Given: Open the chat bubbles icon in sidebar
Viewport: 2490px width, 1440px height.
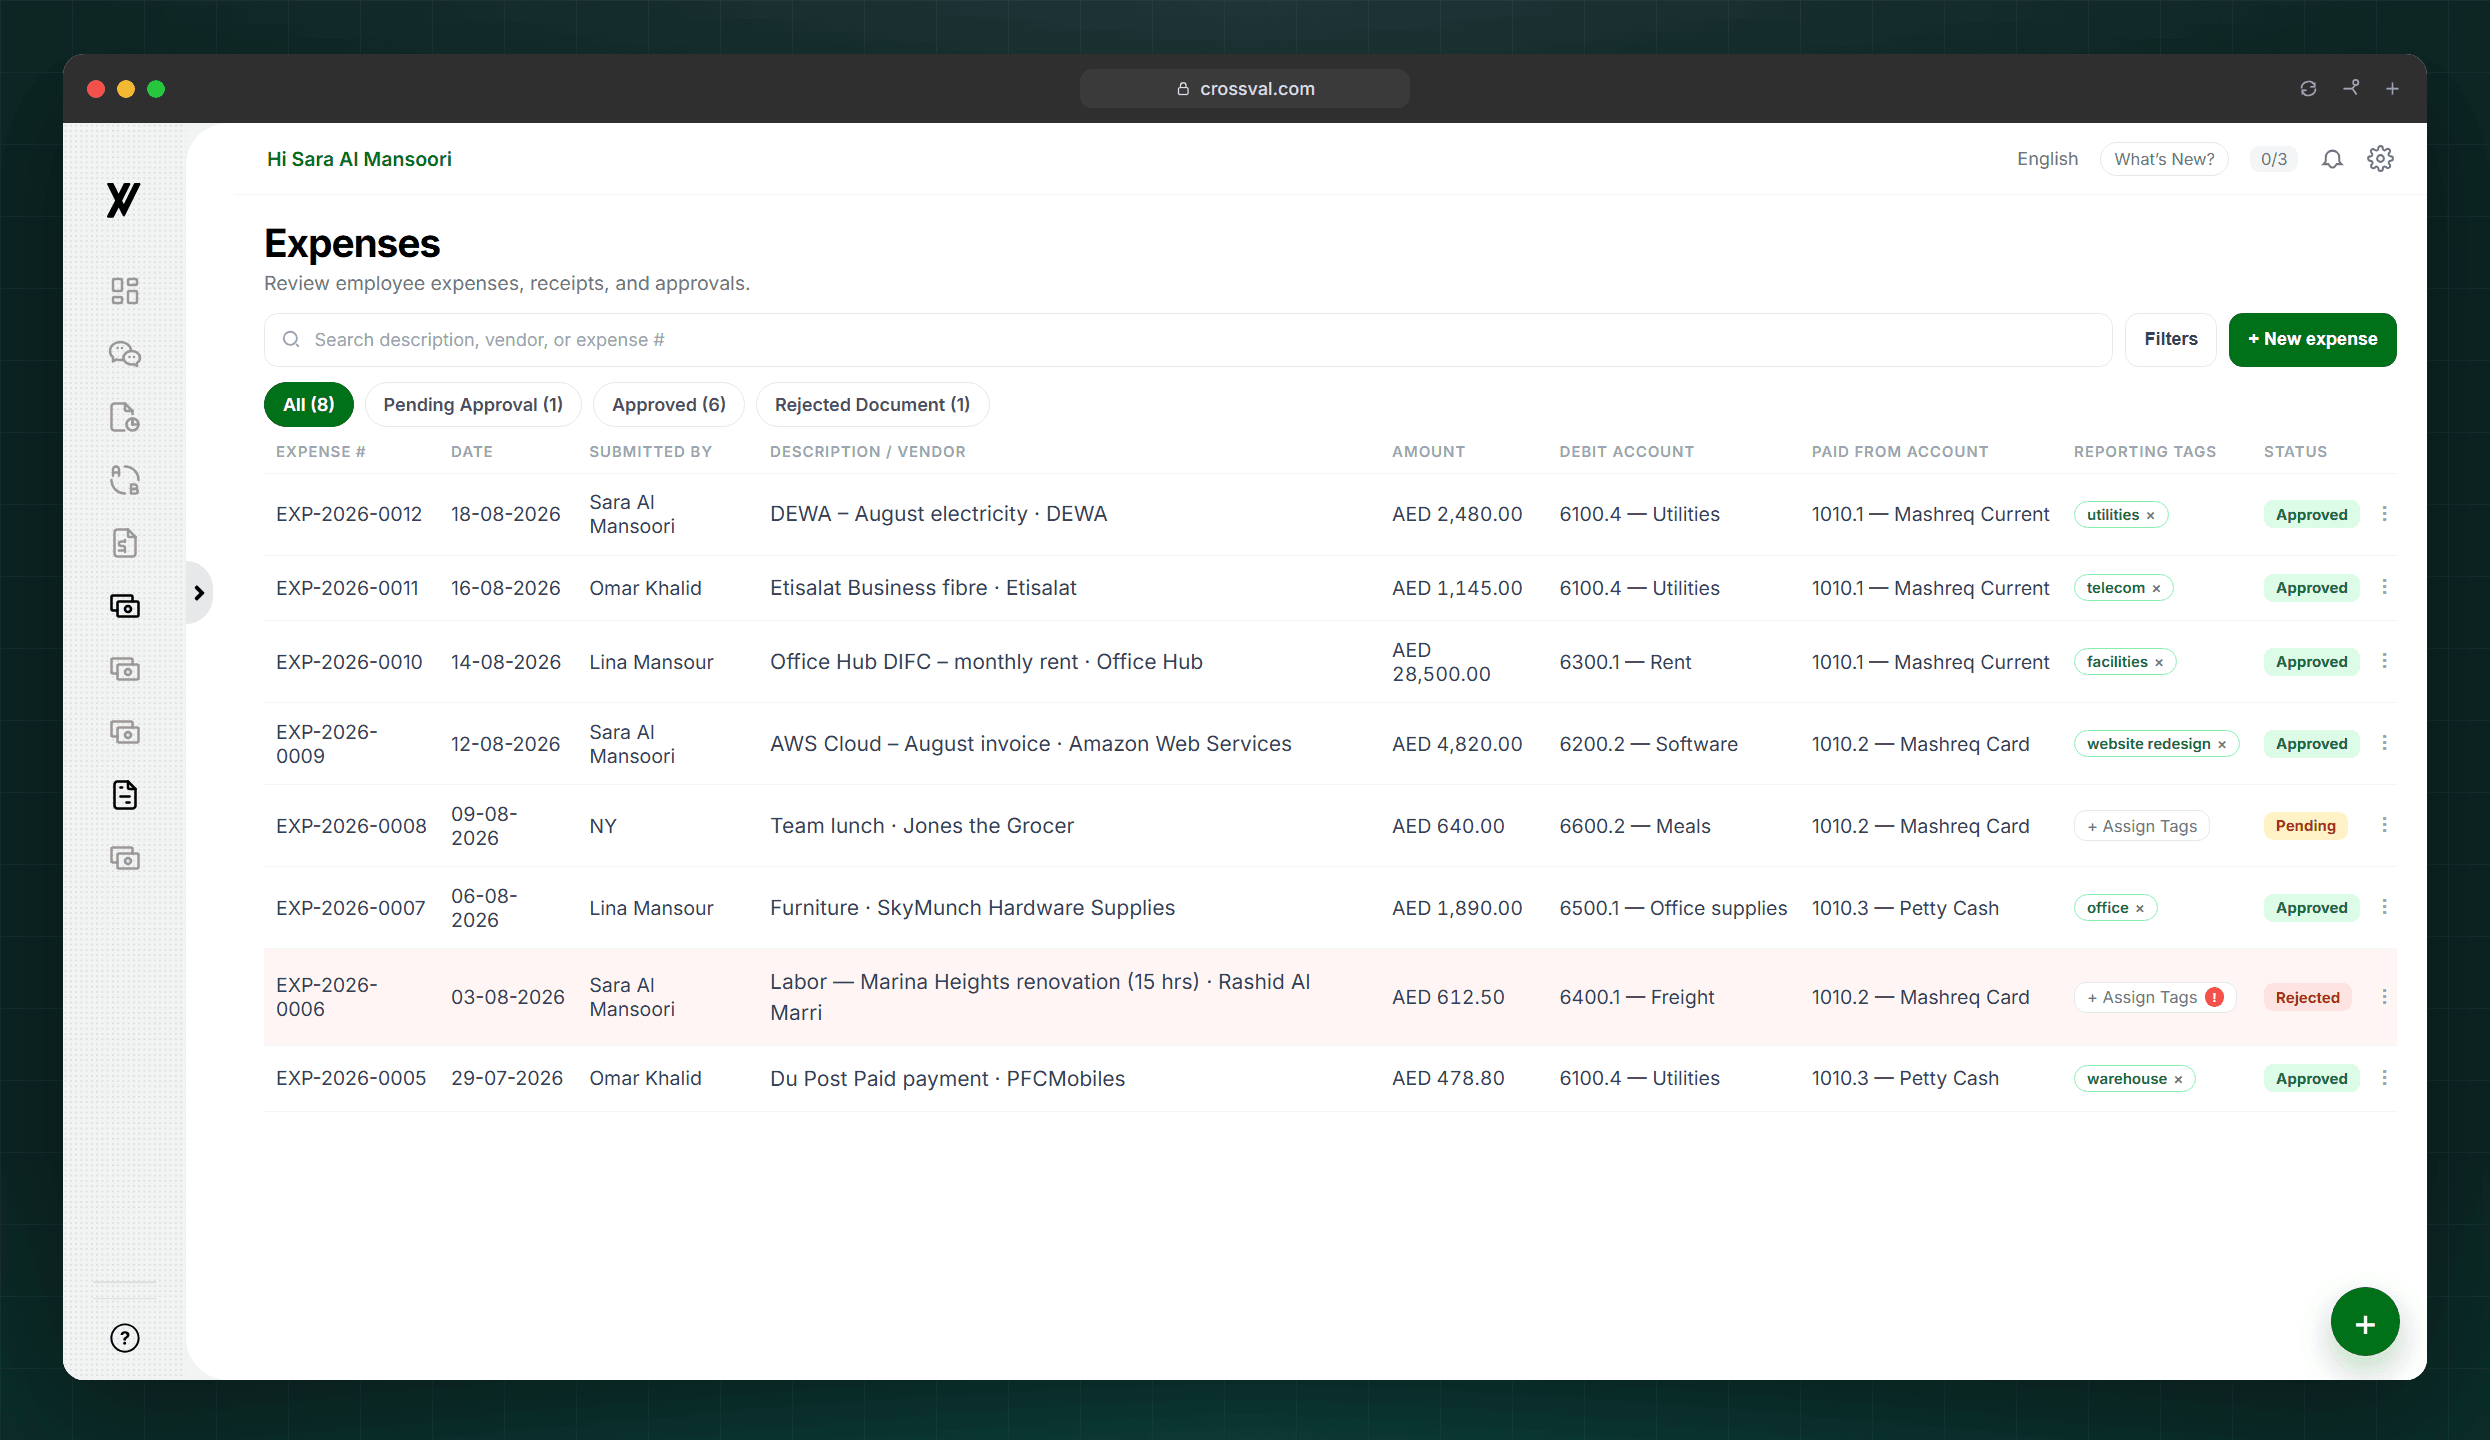Looking at the screenshot, I should [125, 354].
